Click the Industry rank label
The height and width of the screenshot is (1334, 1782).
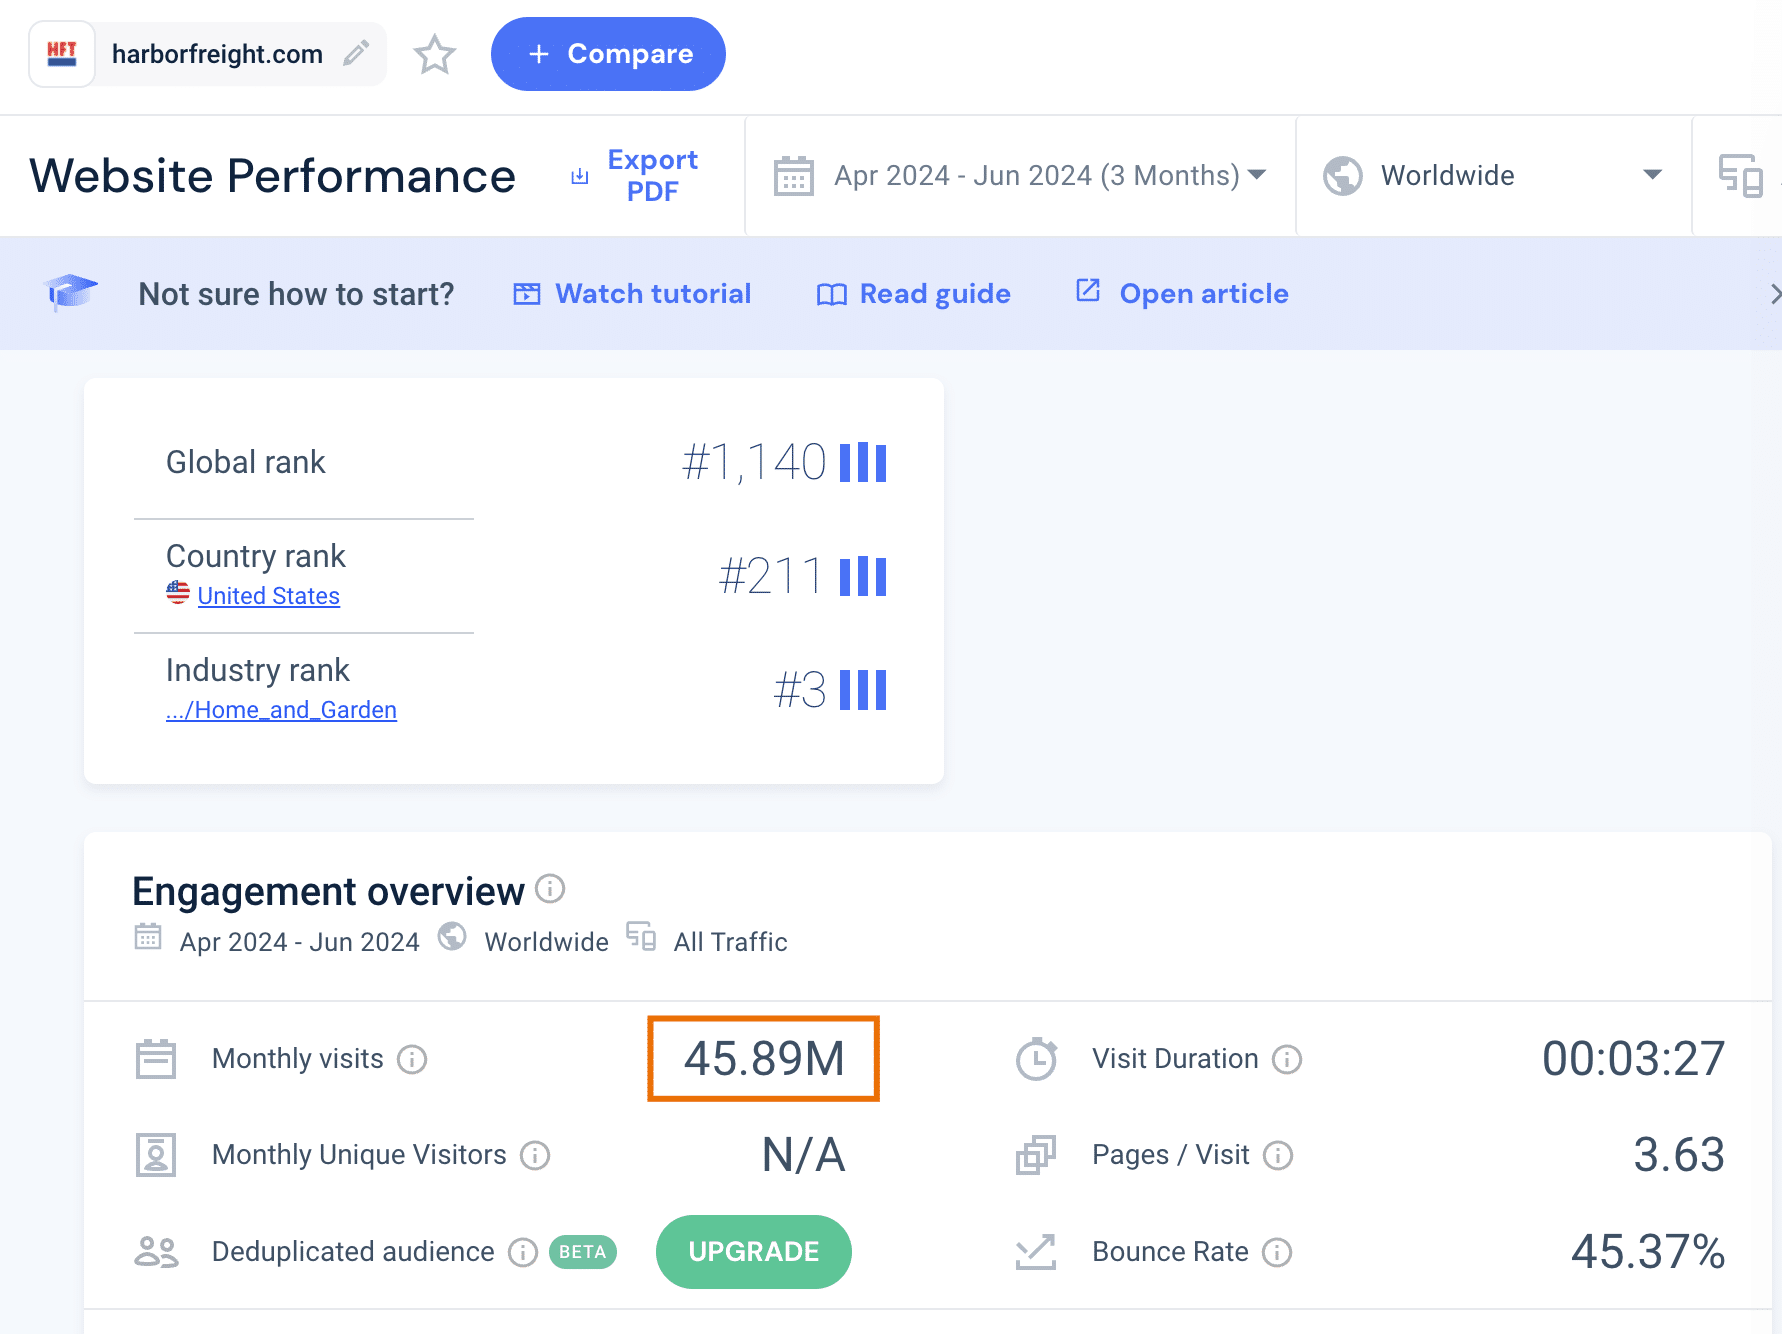pos(258,670)
